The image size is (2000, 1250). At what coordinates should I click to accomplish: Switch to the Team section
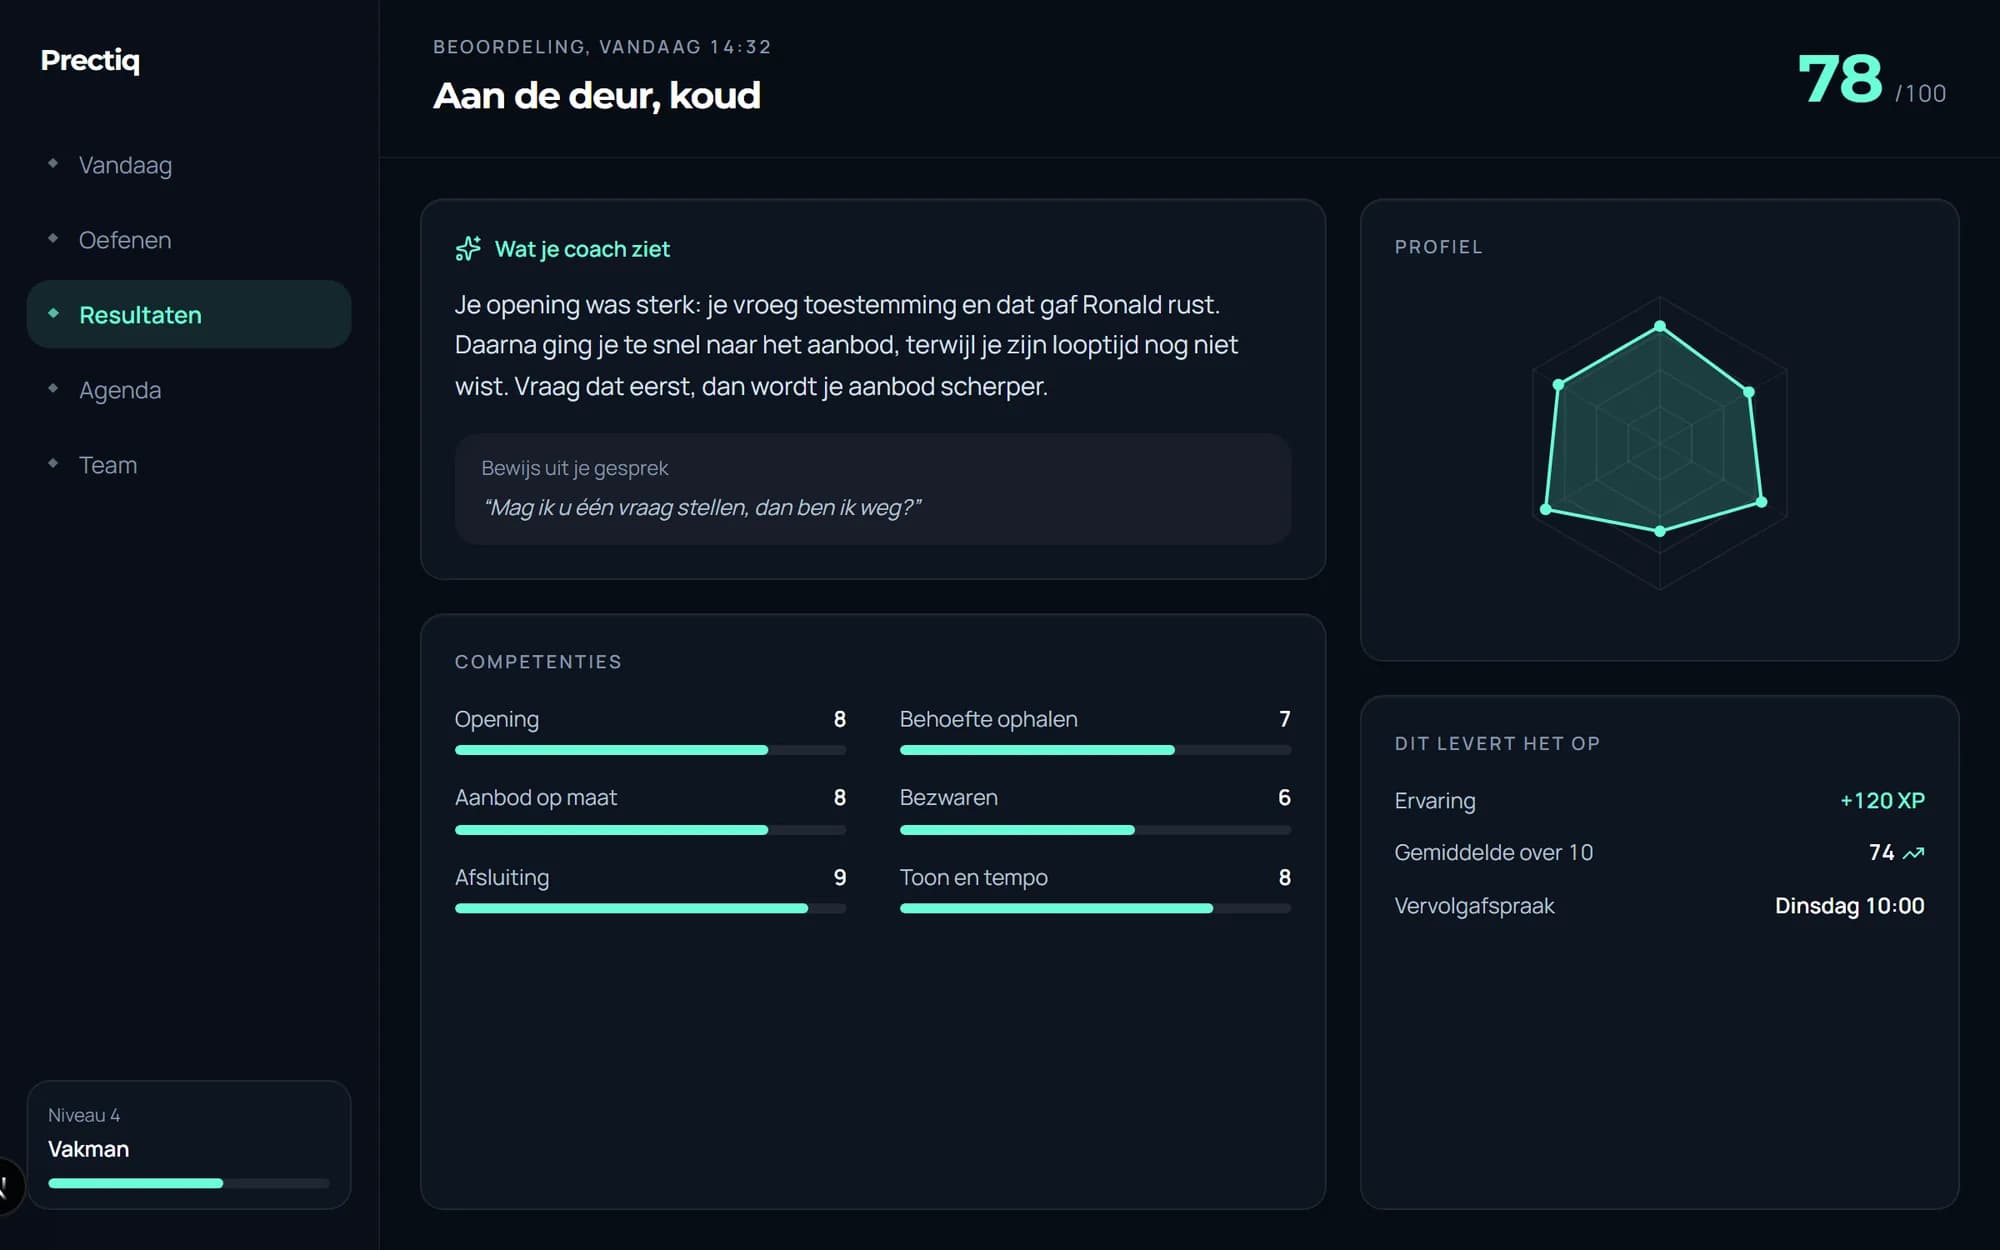tap(189, 465)
